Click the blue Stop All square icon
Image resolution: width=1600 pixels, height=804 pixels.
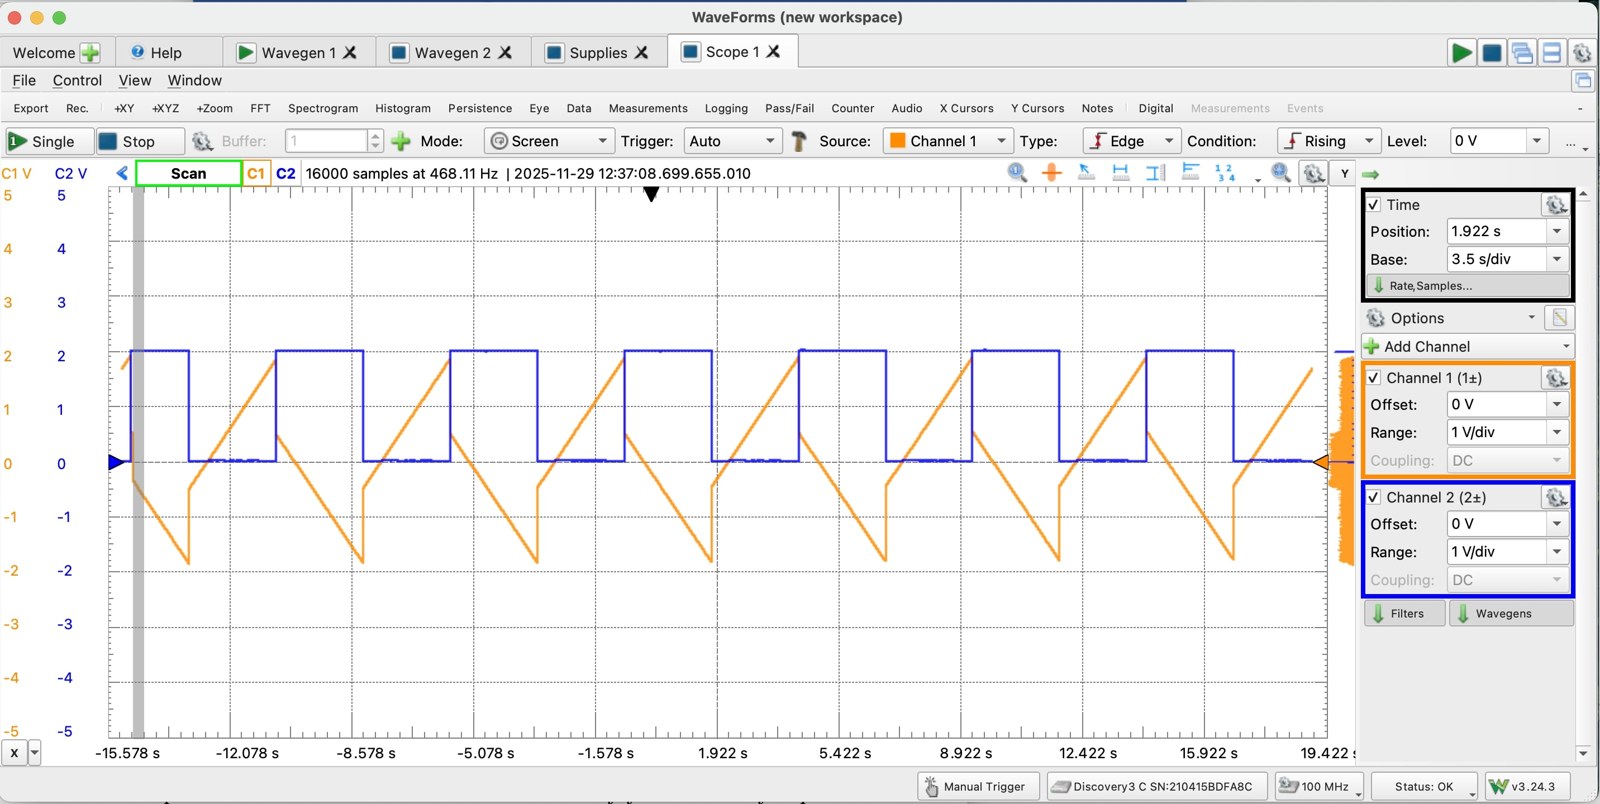point(1491,53)
